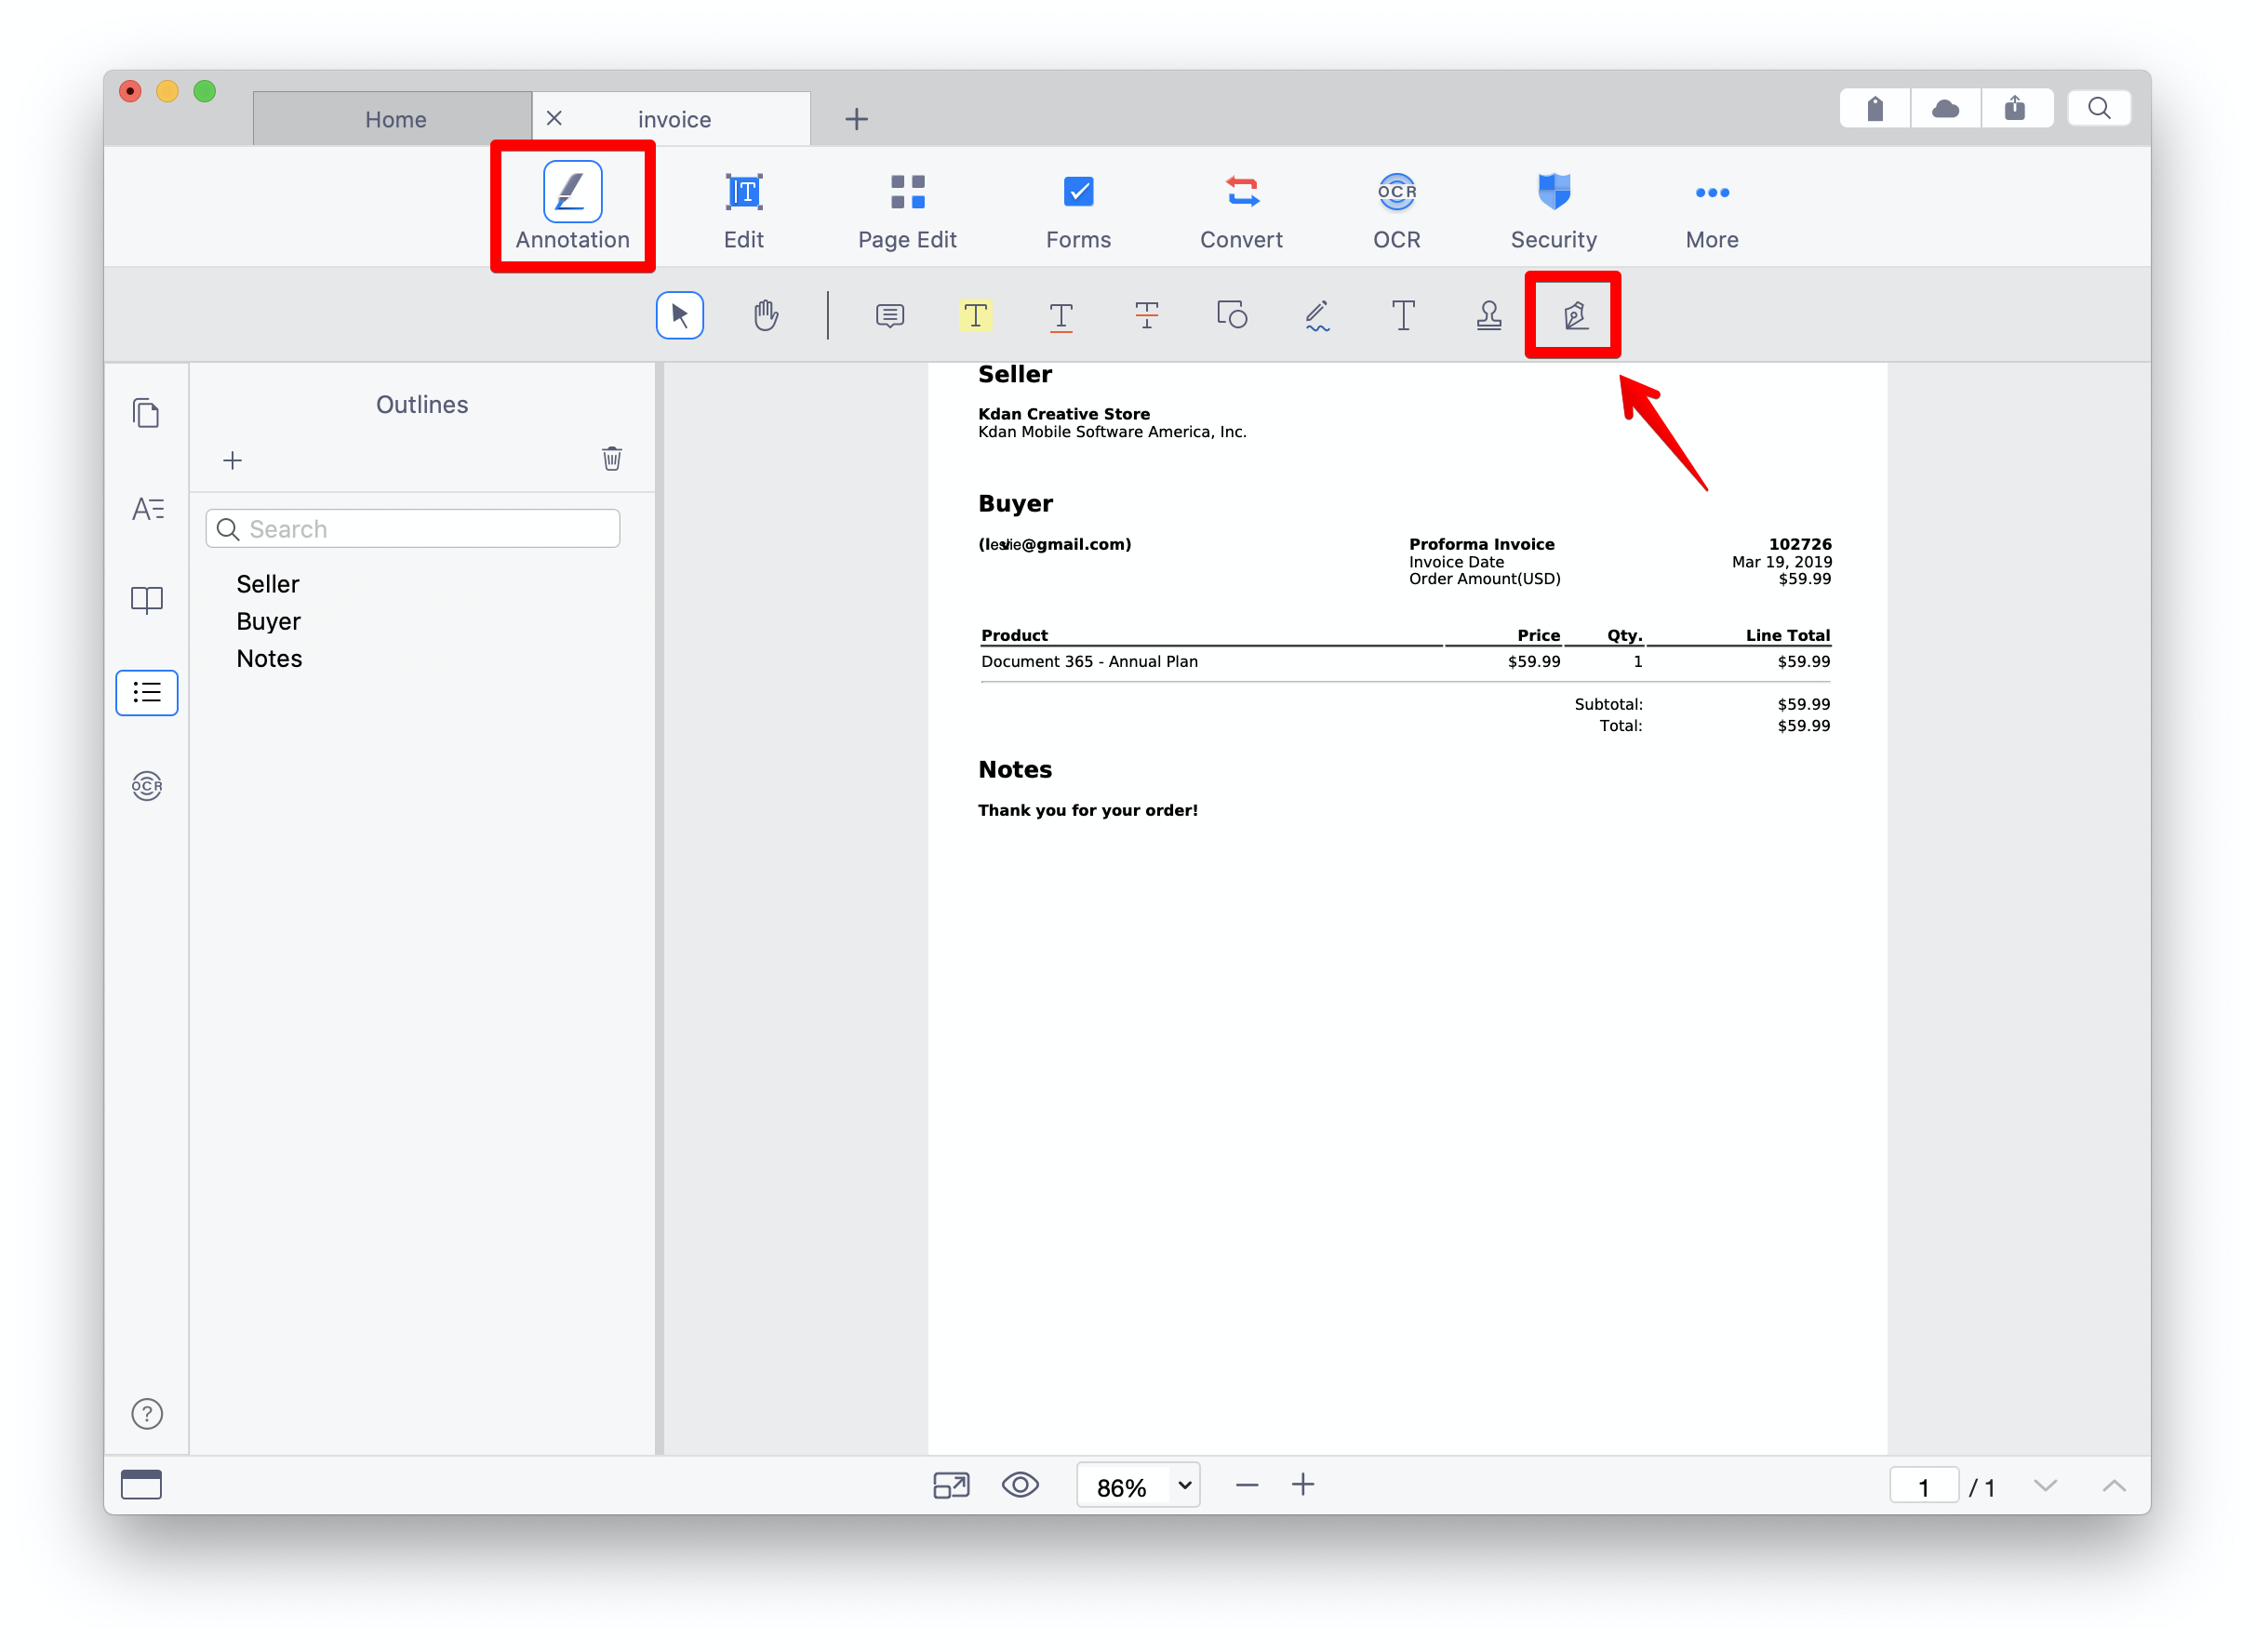This screenshot has height=1652, width=2255.
Task: Open the OCR sidebar panel
Action: [x=147, y=786]
